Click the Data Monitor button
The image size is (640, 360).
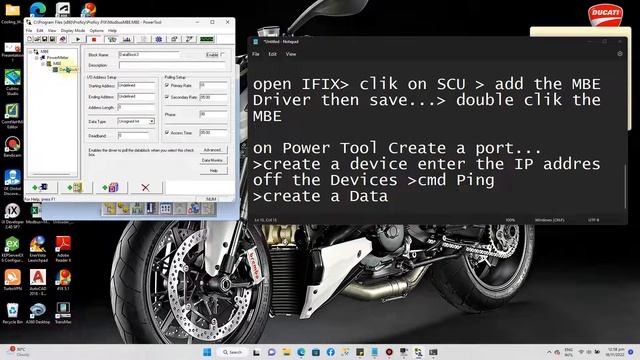pyautogui.click(x=213, y=160)
